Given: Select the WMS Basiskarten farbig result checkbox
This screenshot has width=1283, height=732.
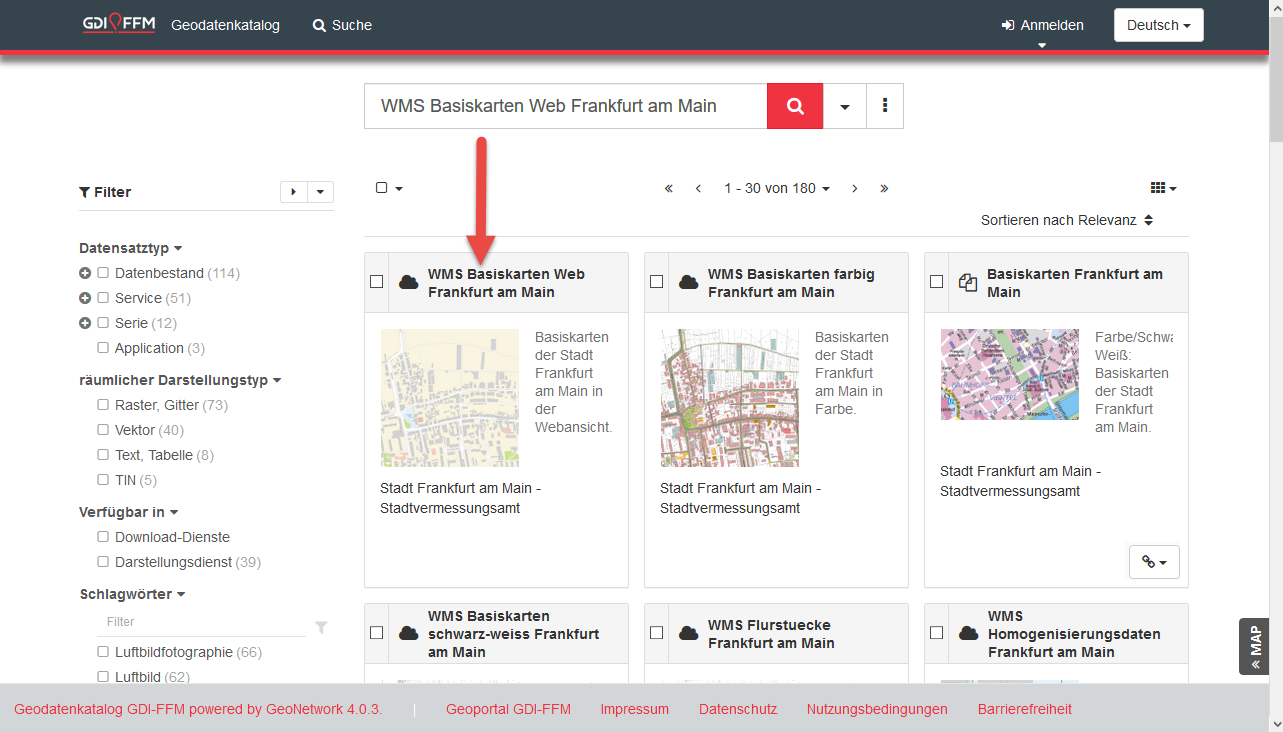Looking at the screenshot, I should (x=657, y=282).
